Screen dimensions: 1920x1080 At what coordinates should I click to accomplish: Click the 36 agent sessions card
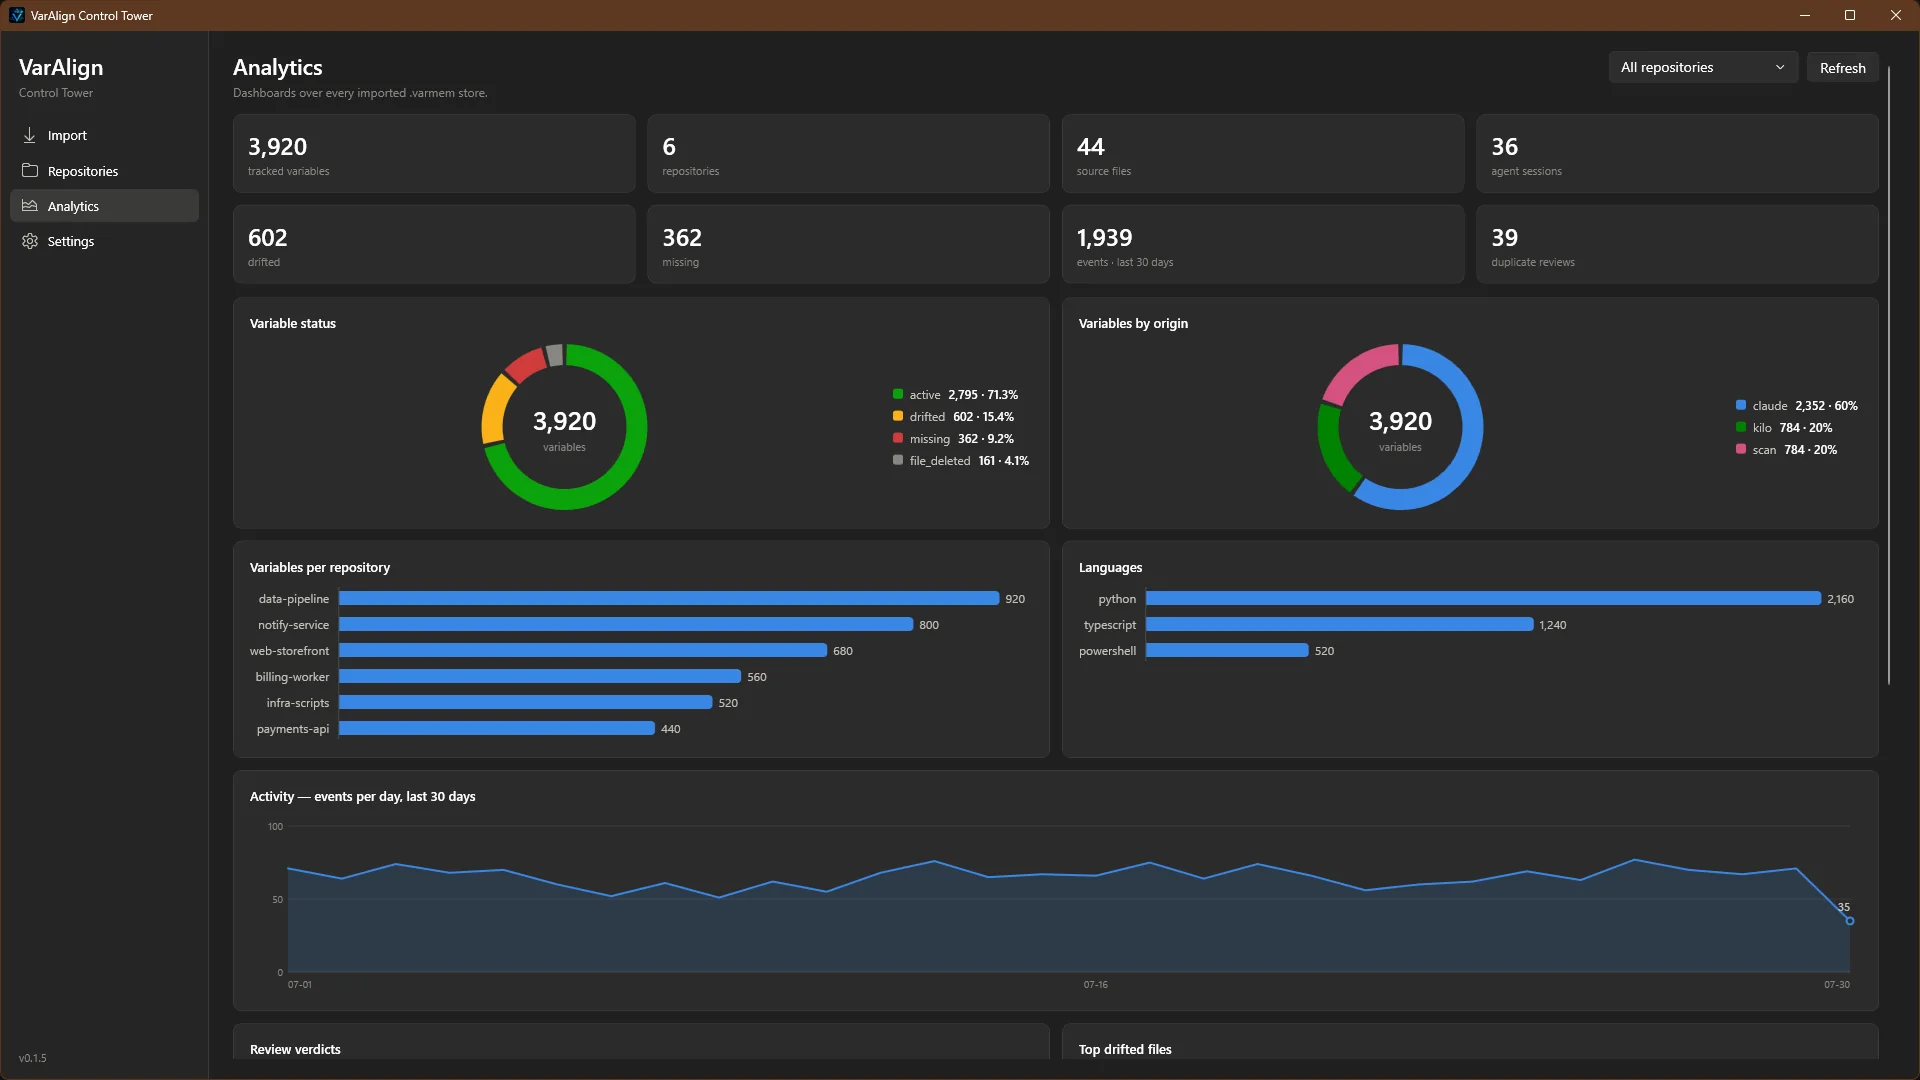click(1677, 153)
